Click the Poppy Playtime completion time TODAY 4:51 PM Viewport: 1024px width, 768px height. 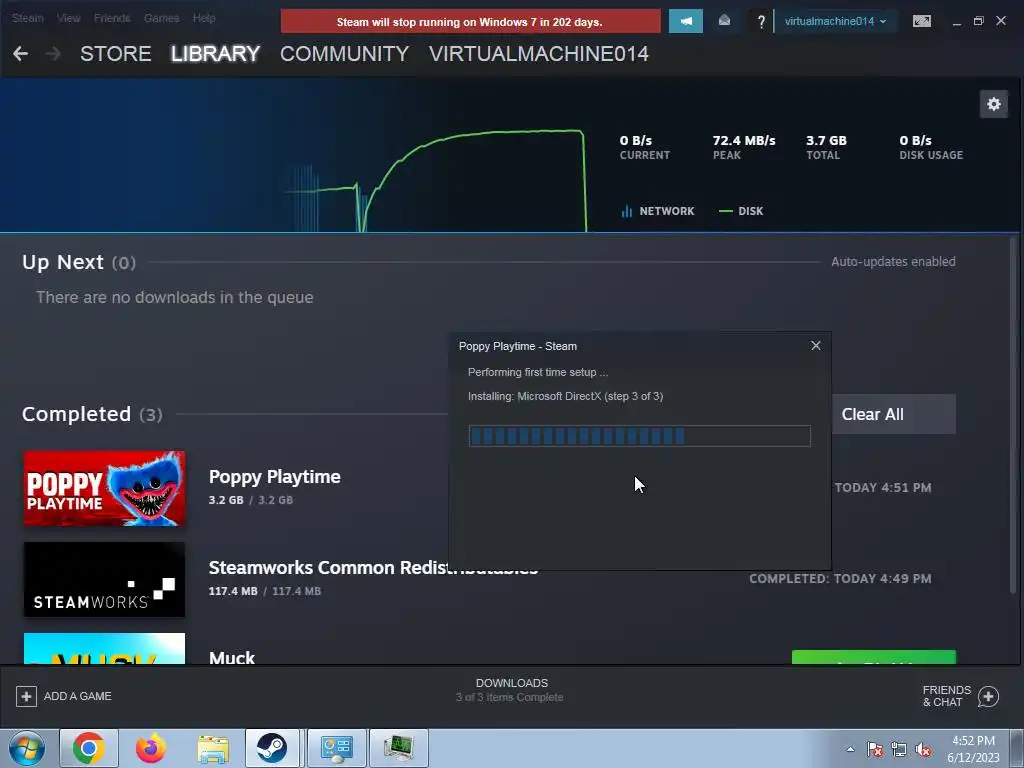[883, 487]
